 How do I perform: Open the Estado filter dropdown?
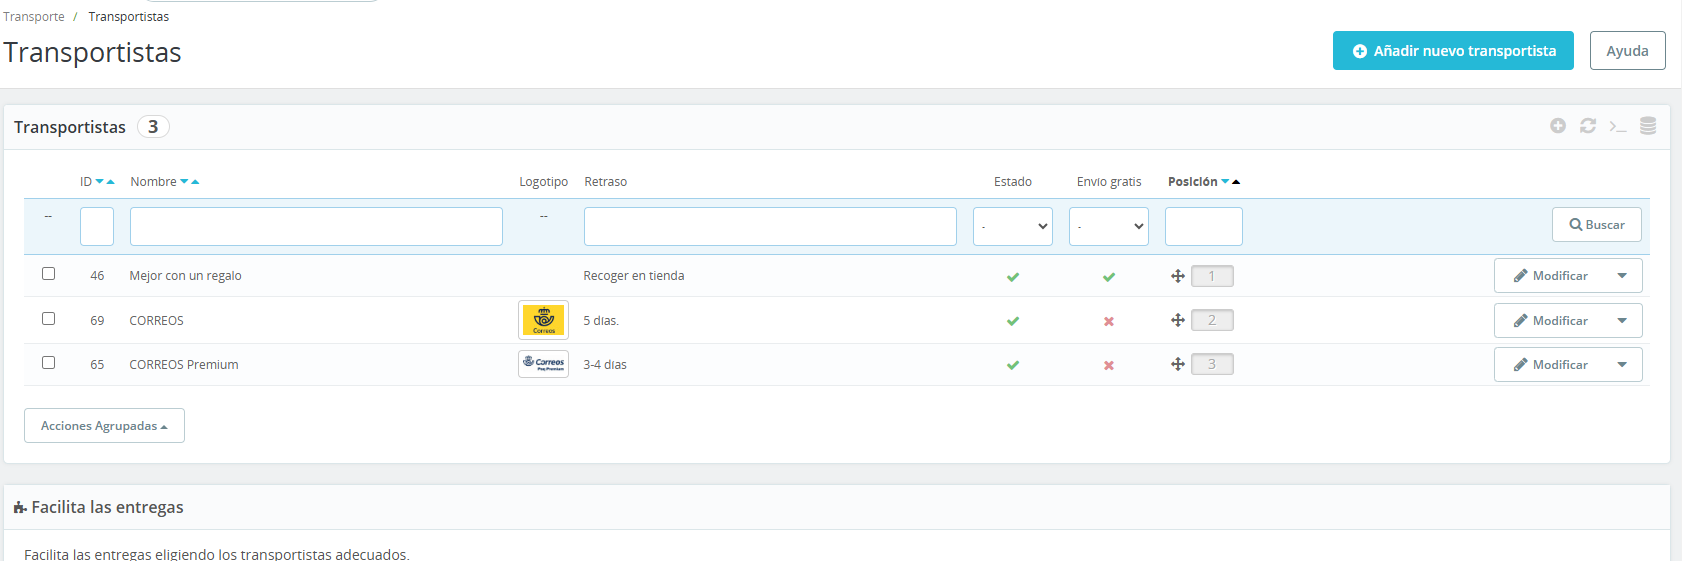(x=1013, y=227)
